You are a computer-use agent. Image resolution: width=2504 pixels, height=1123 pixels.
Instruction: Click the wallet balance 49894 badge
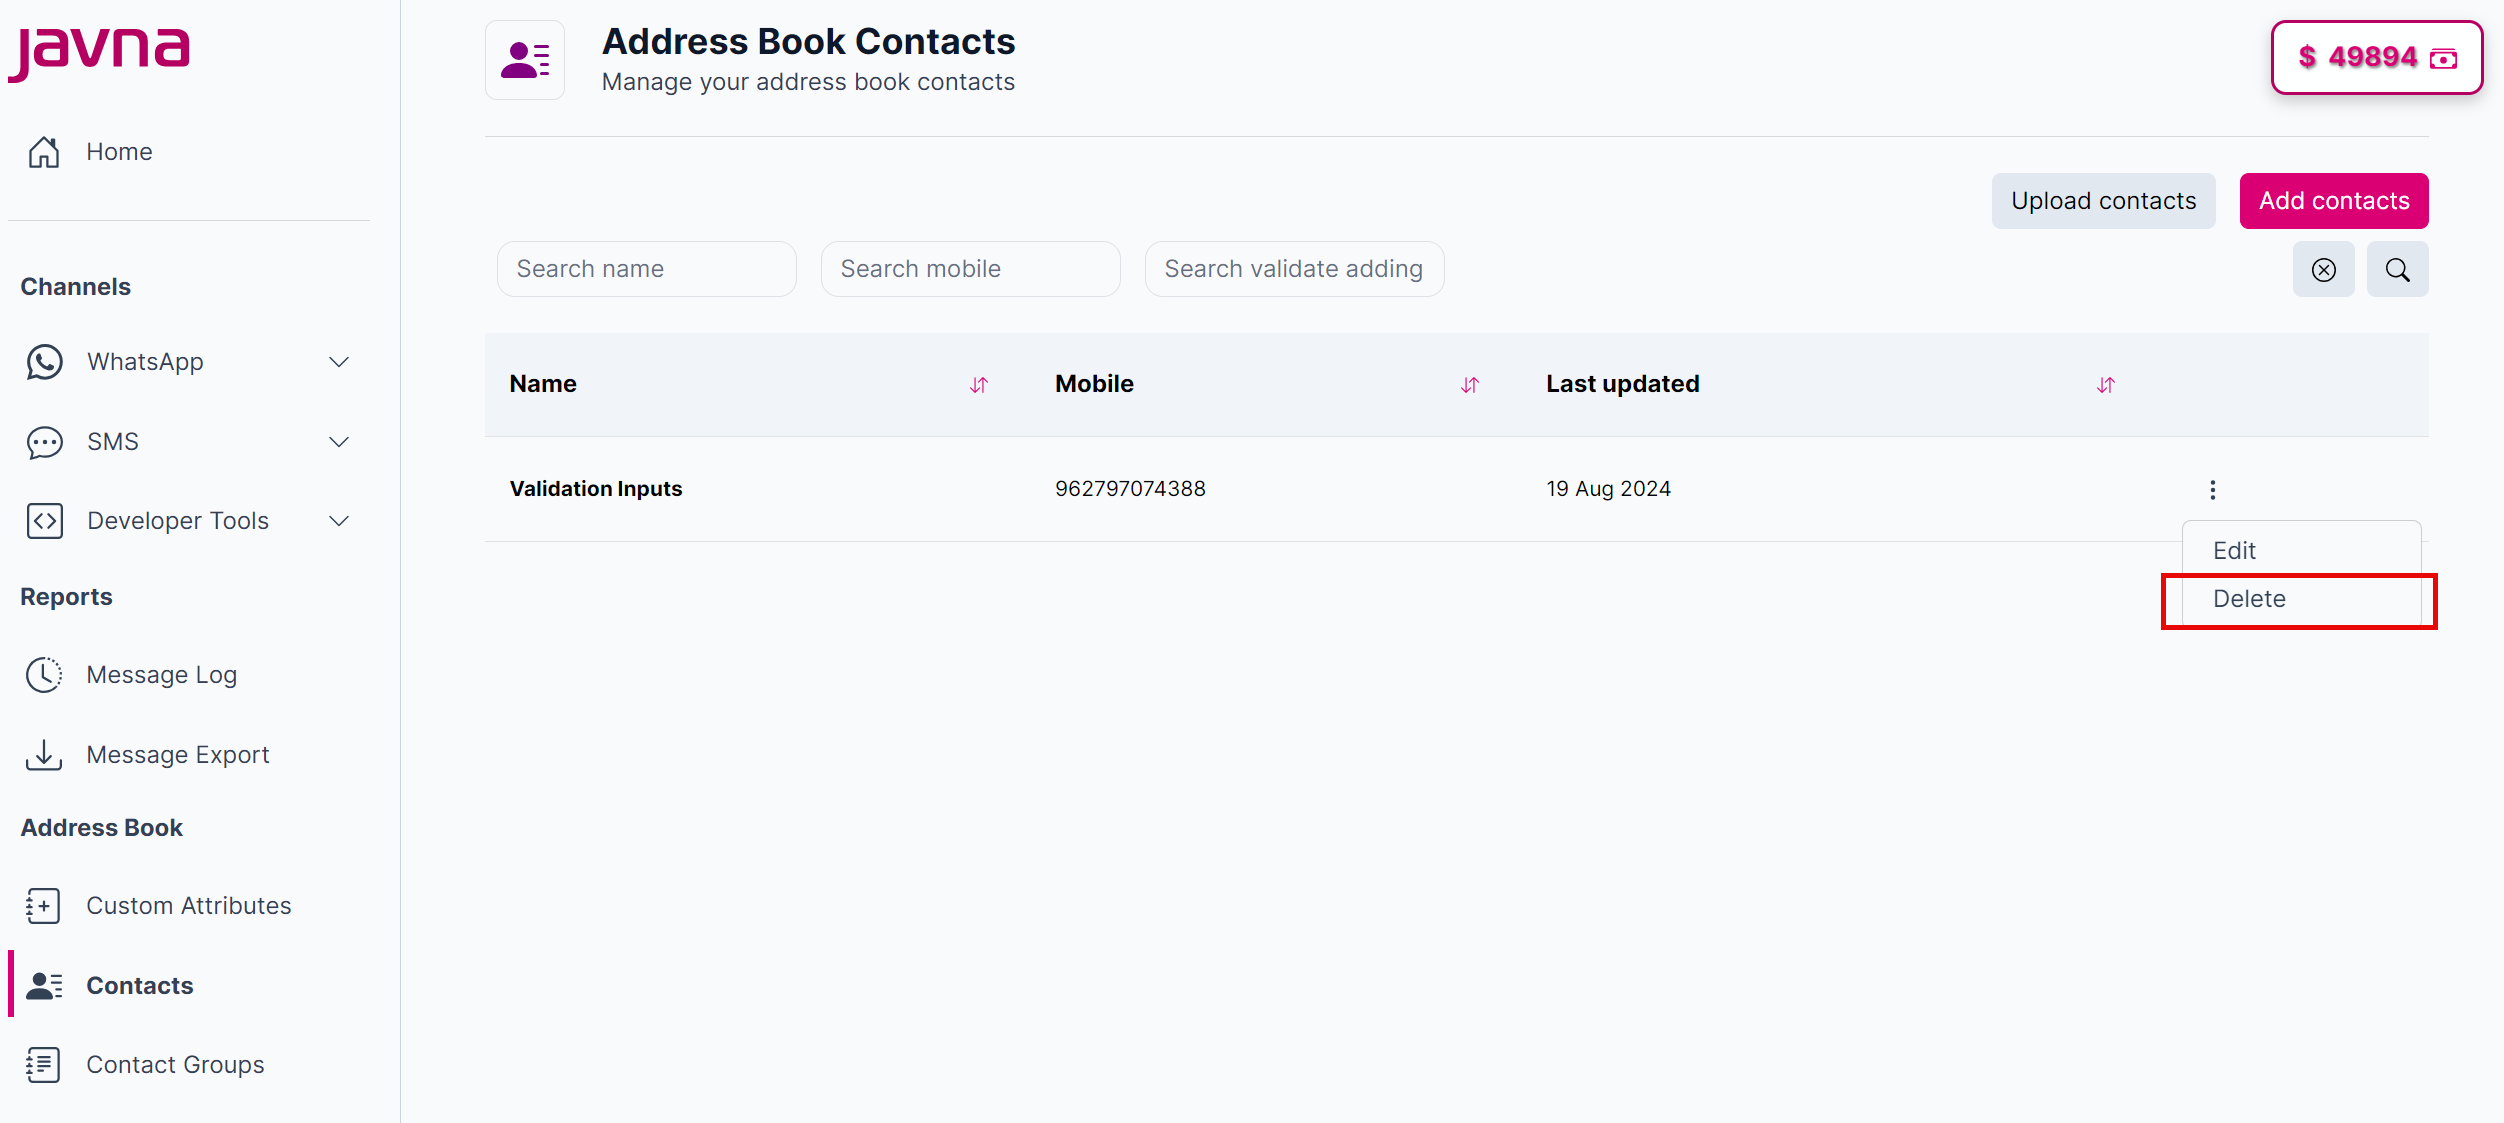point(2376,58)
